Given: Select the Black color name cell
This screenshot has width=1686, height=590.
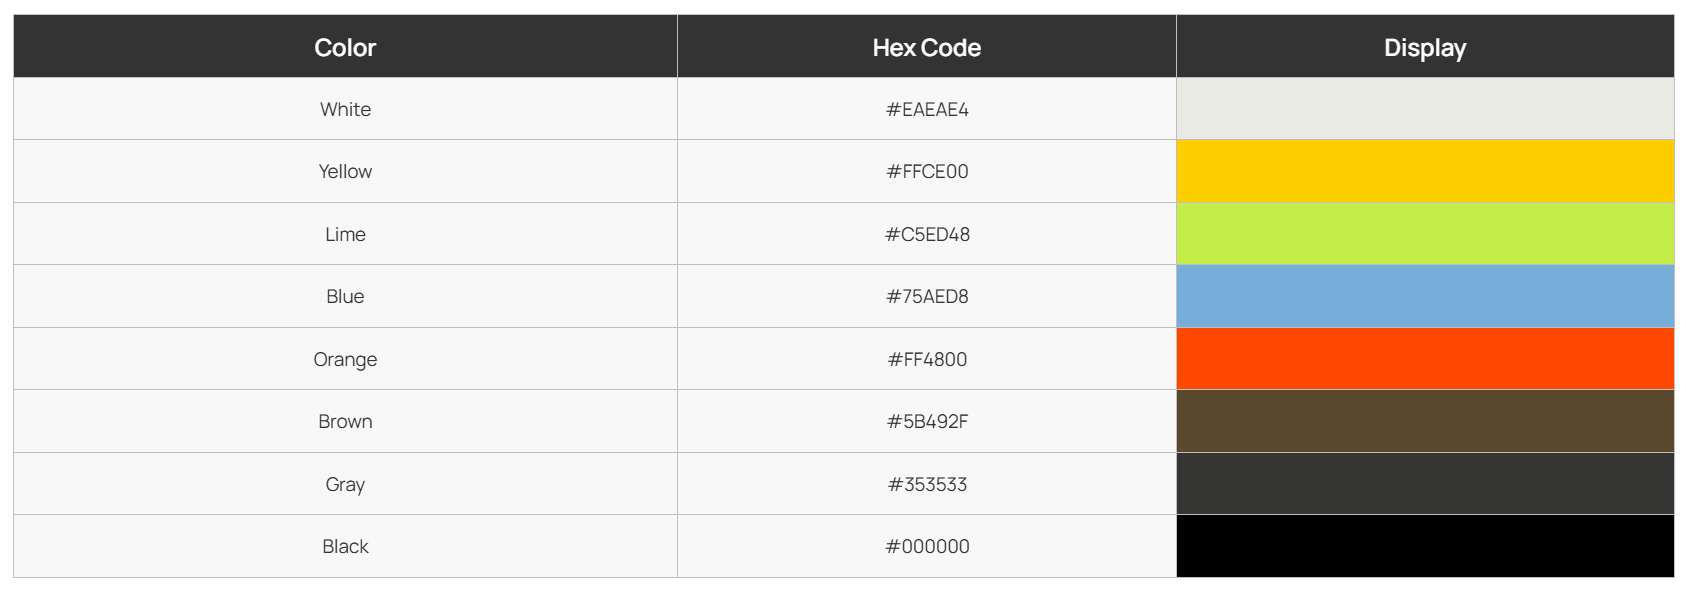Looking at the screenshot, I should 345,546.
